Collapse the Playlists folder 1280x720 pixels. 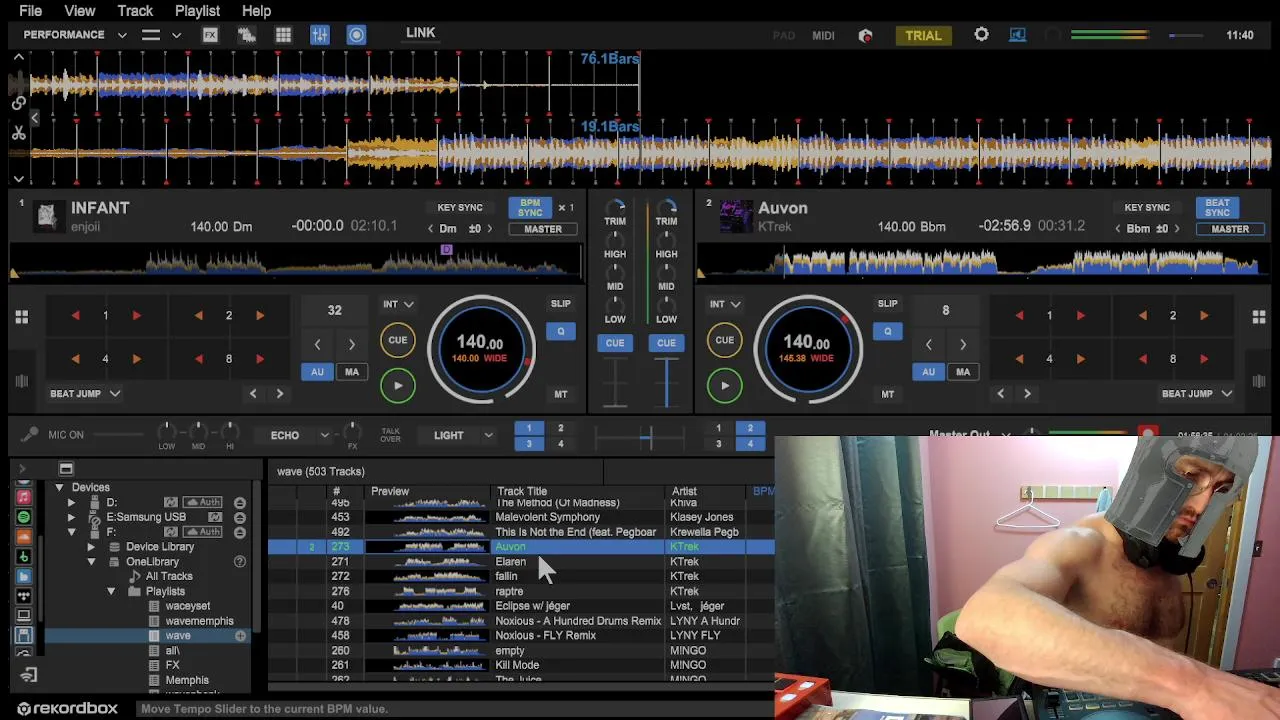(111, 592)
